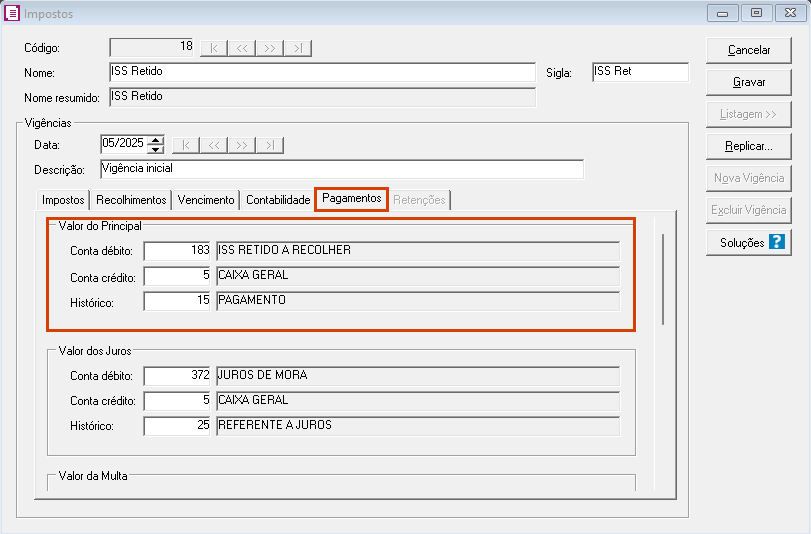Go to last vigência next to Data
The image size is (811, 534).
270,145
